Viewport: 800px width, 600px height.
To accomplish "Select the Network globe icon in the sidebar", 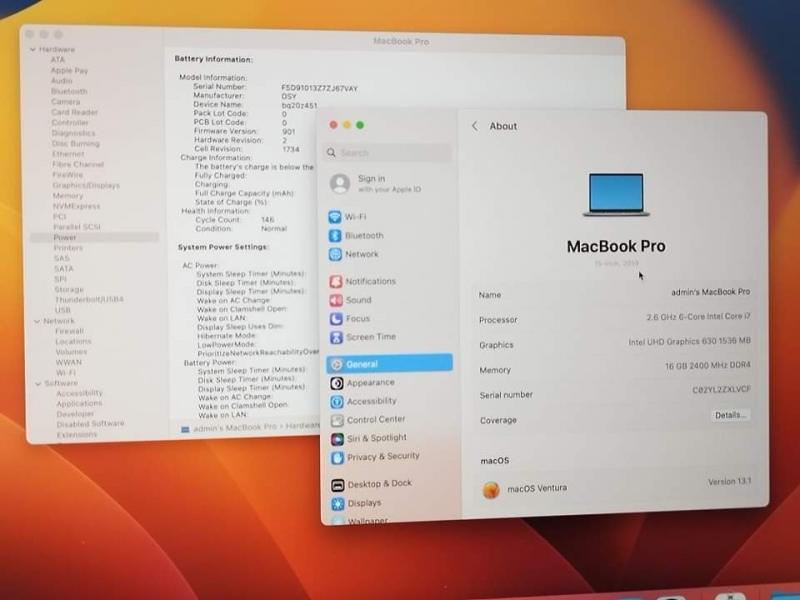I will click(335, 254).
